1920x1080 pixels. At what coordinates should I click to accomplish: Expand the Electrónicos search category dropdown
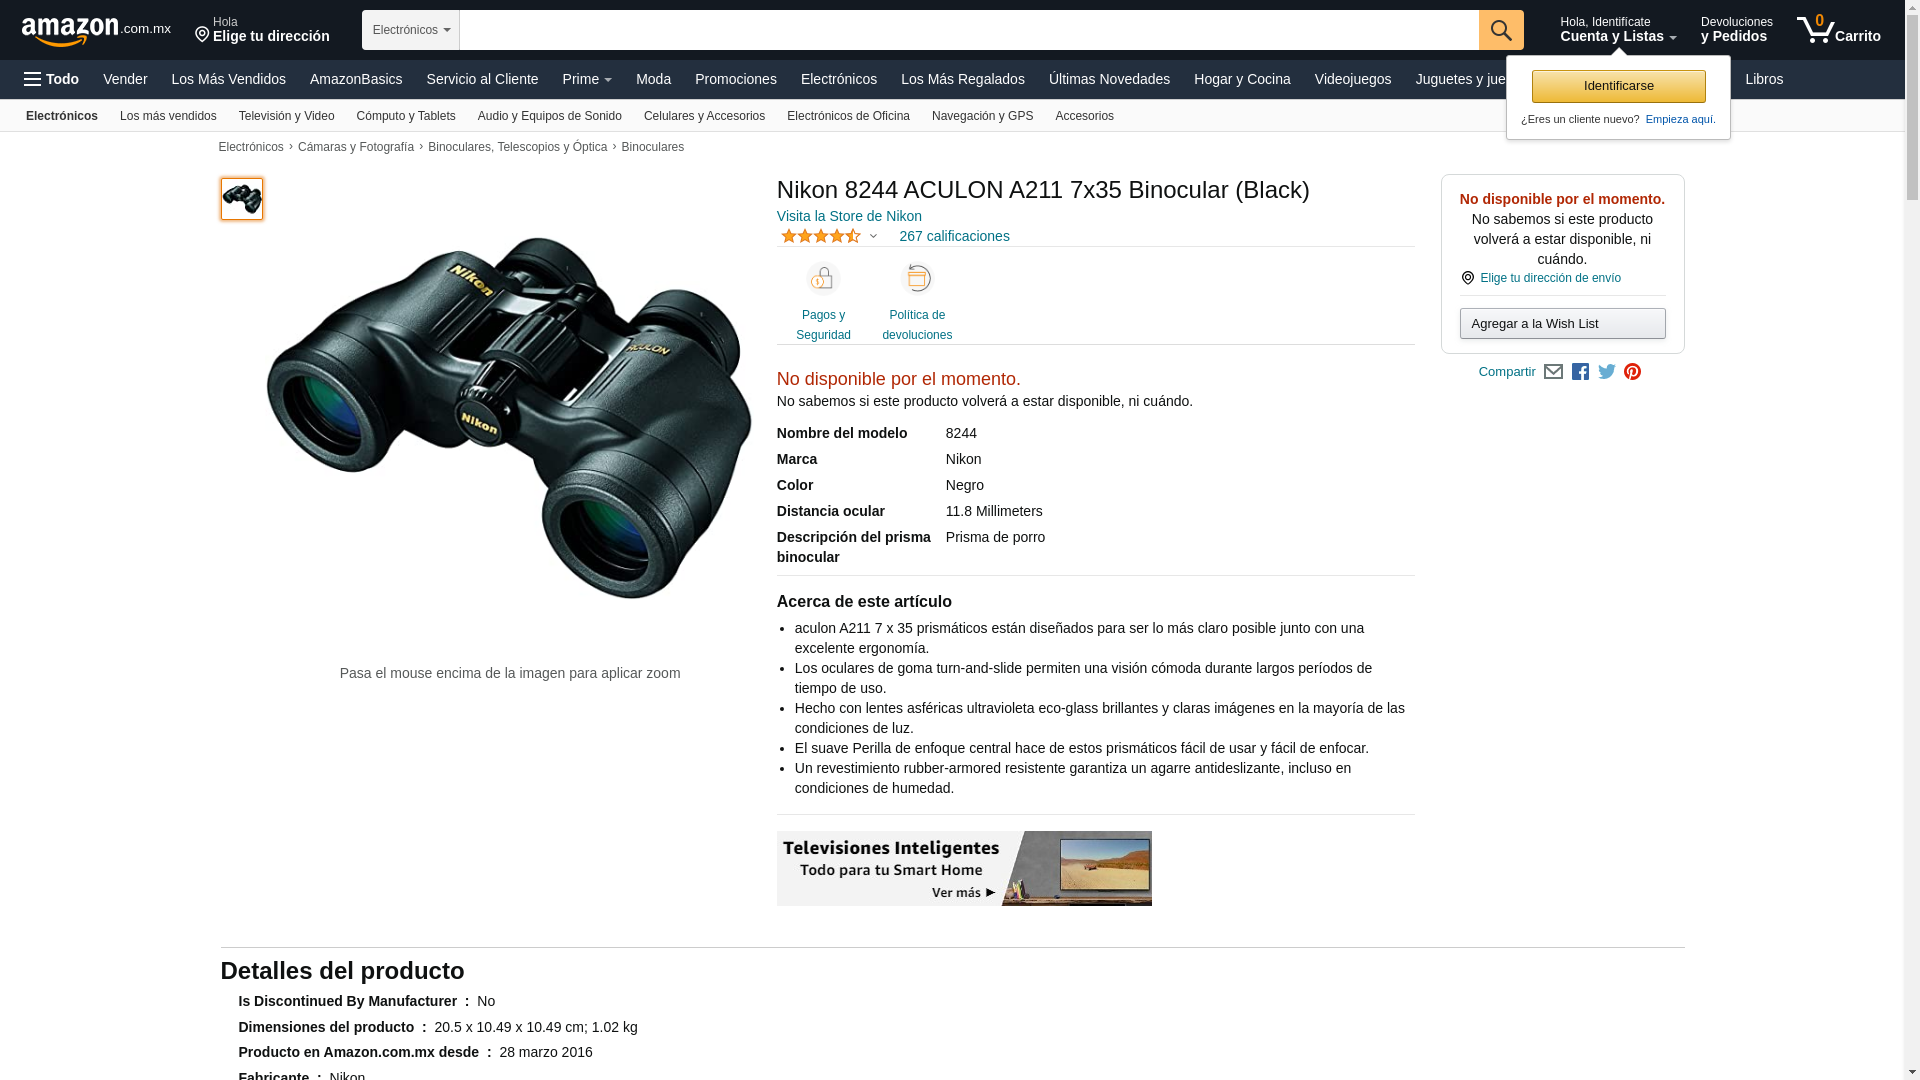[411, 30]
